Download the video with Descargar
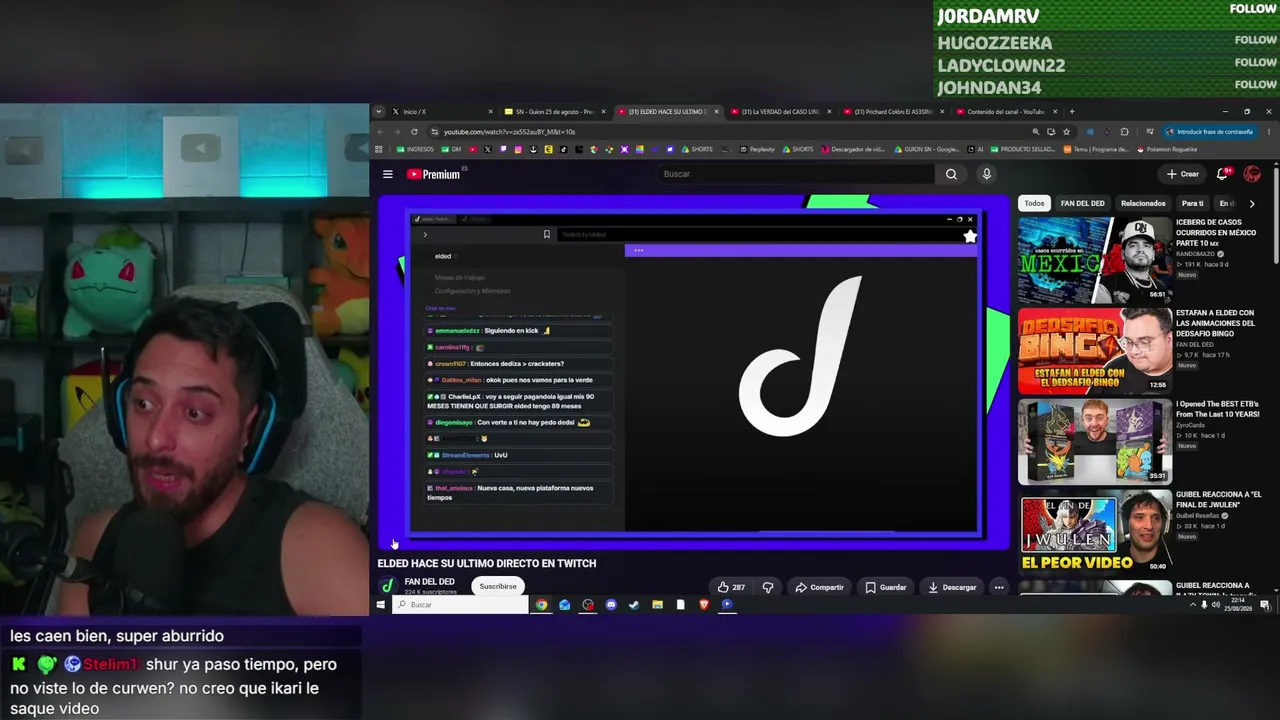Image resolution: width=1280 pixels, height=720 pixels. (x=952, y=587)
